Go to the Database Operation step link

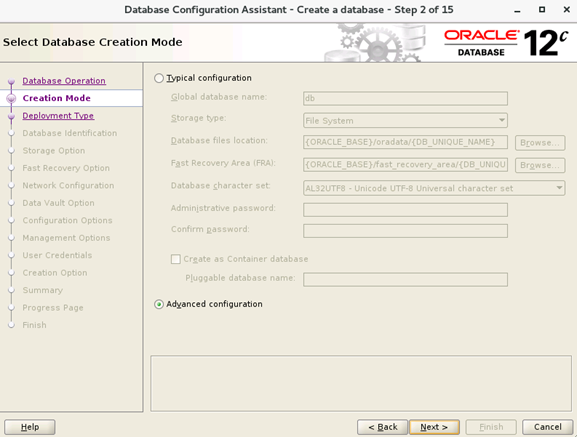pos(64,81)
